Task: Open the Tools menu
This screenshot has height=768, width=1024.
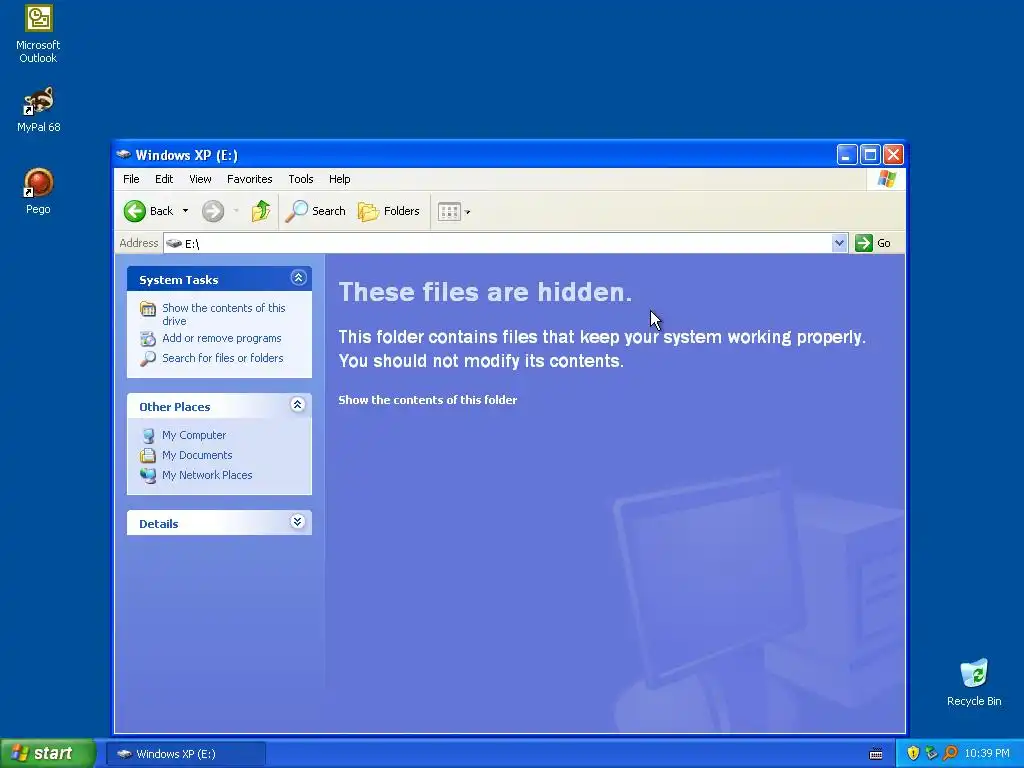Action: coord(301,179)
